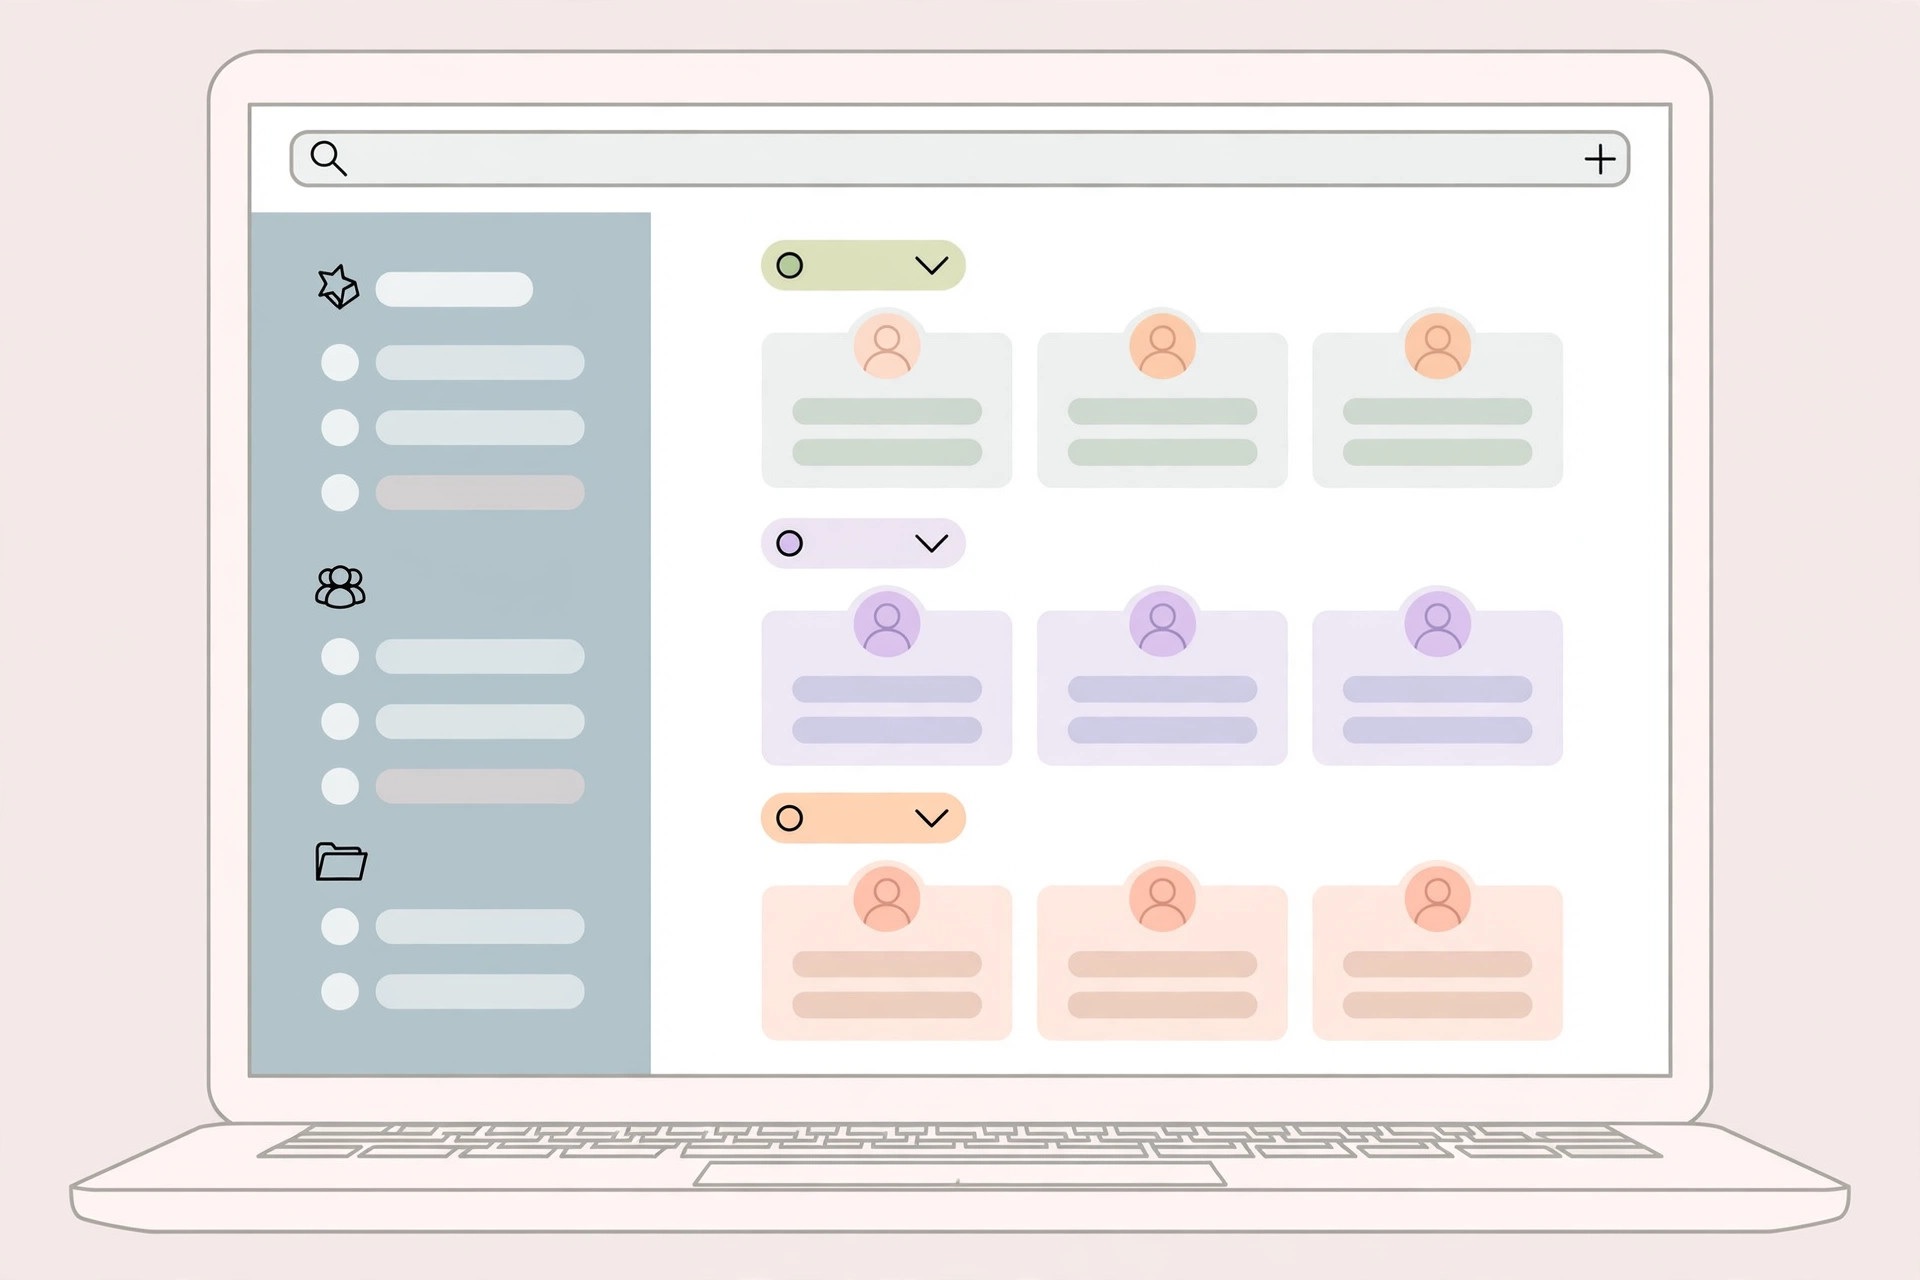Select last avatar in purple row
The height and width of the screenshot is (1280, 1920).
coord(1438,624)
